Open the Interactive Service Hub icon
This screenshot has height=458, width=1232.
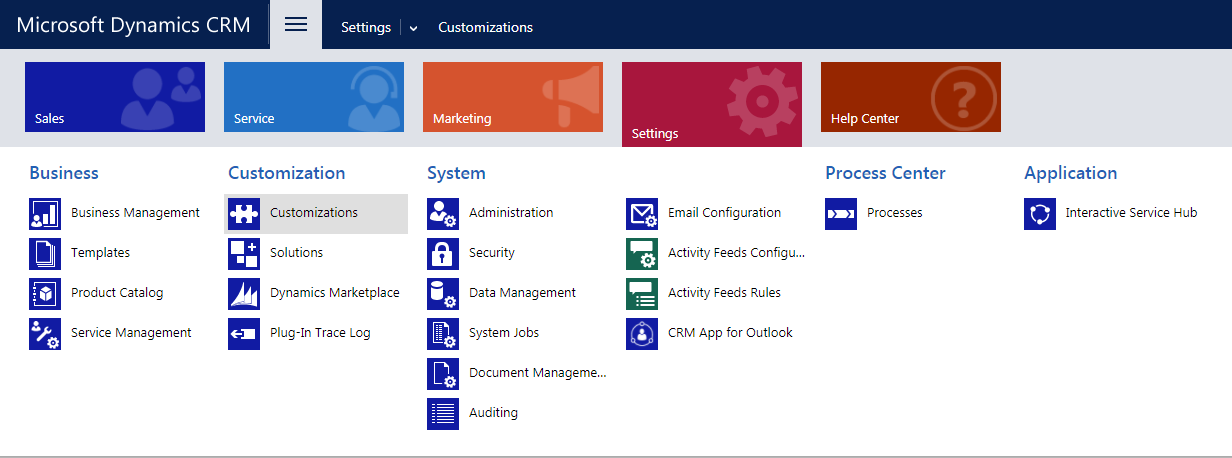click(1040, 213)
